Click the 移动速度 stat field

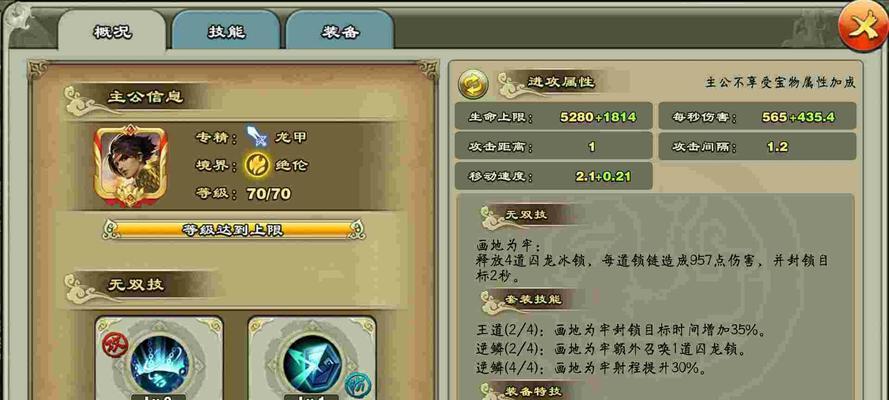coord(553,176)
